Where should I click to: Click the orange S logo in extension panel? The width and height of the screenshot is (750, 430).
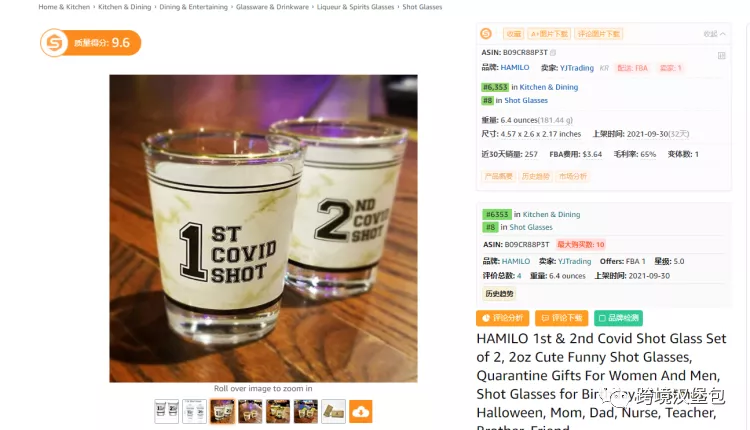(x=486, y=33)
